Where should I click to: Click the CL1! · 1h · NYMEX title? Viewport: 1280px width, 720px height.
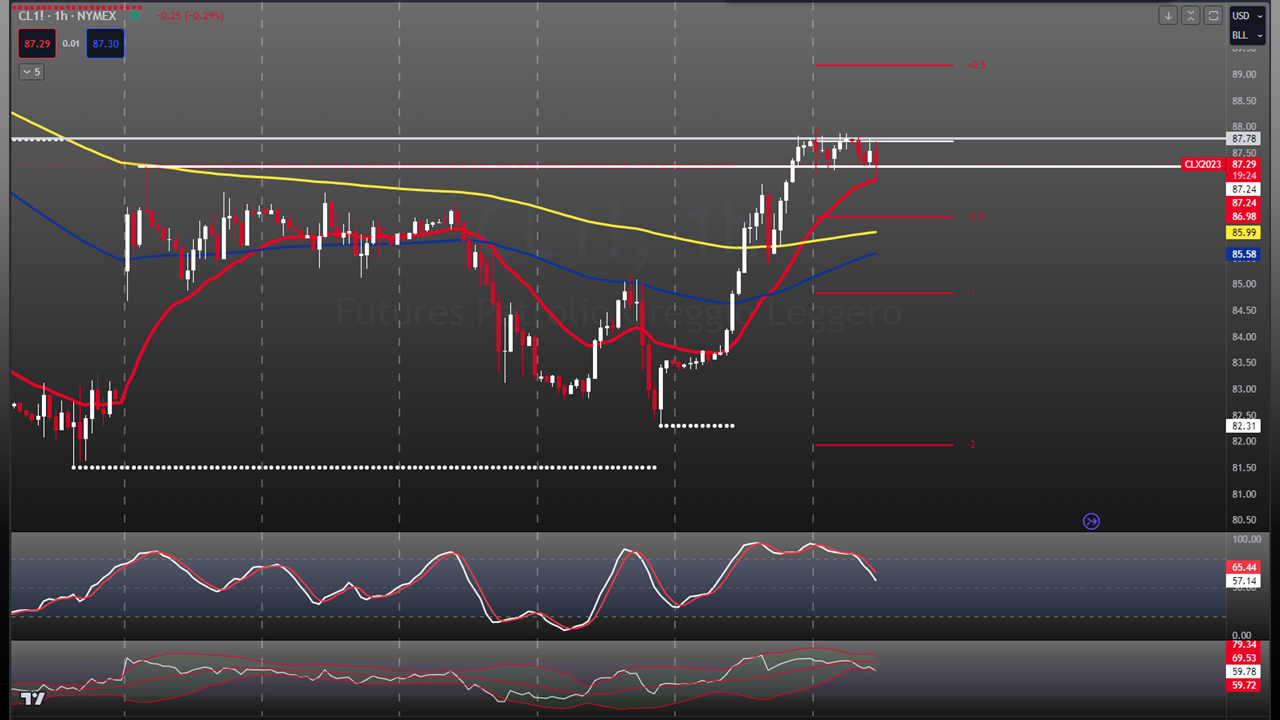67,16
